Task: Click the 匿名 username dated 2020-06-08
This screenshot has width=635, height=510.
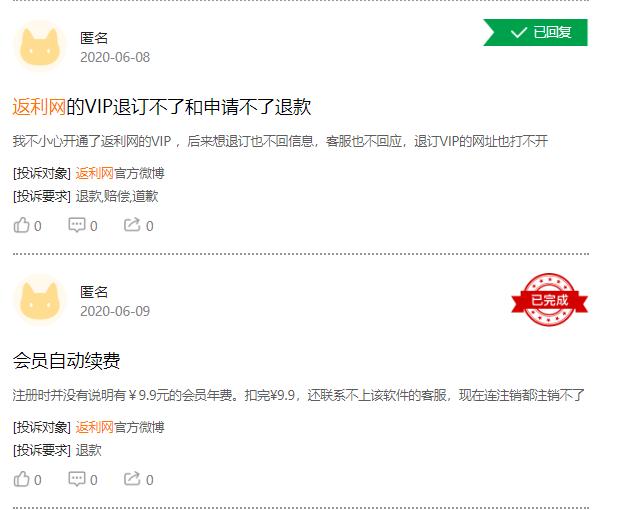Action: (94, 38)
